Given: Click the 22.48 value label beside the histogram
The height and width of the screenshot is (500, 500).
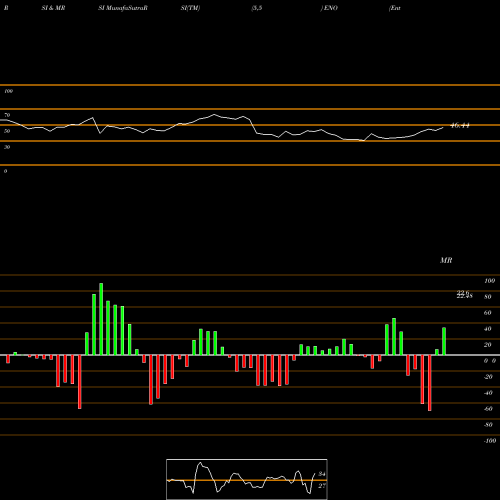Looking at the screenshot, I should pos(464,296).
